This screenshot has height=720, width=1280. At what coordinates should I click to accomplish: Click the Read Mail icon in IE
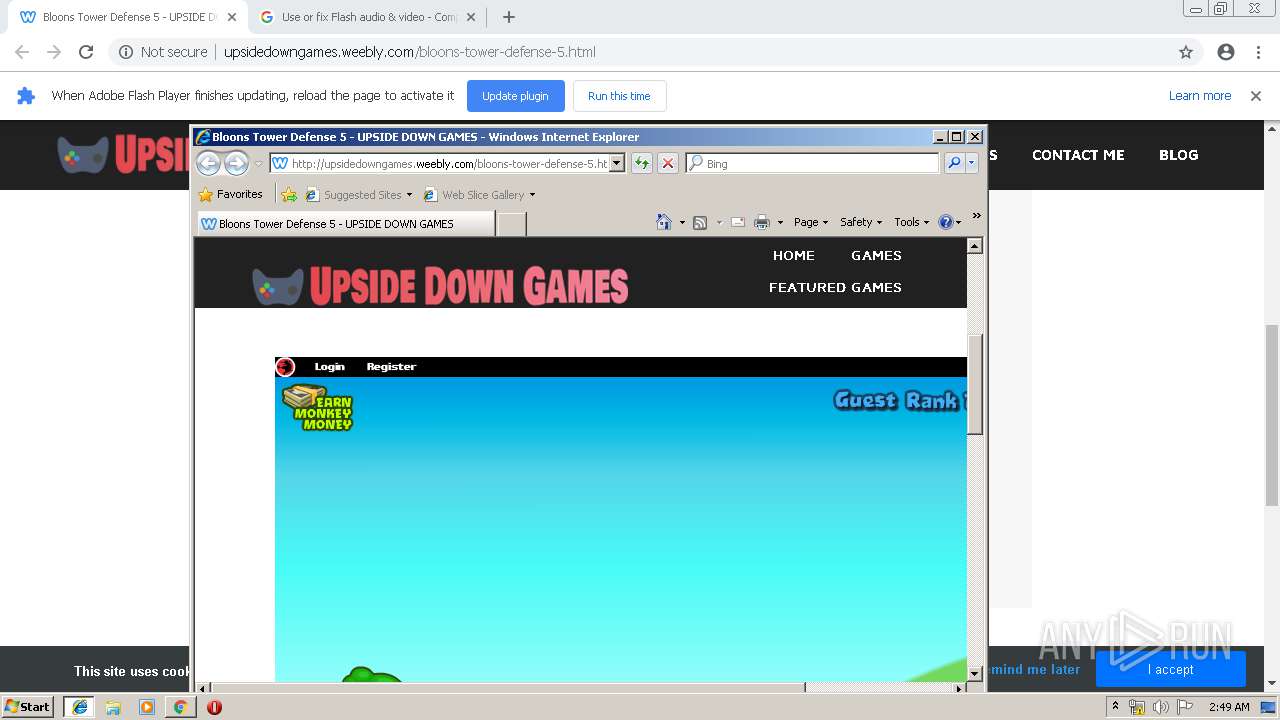coord(738,222)
